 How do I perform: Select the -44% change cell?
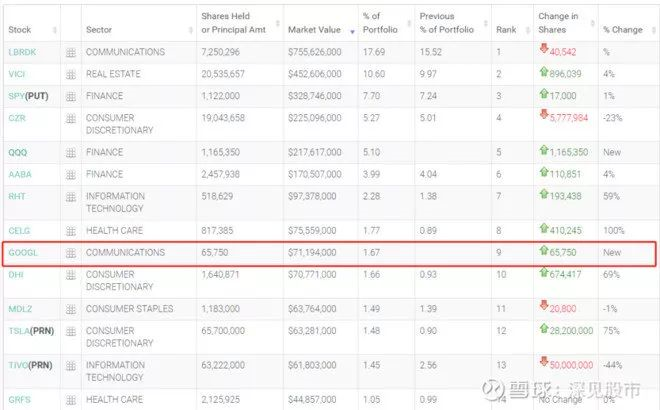[x=612, y=365]
